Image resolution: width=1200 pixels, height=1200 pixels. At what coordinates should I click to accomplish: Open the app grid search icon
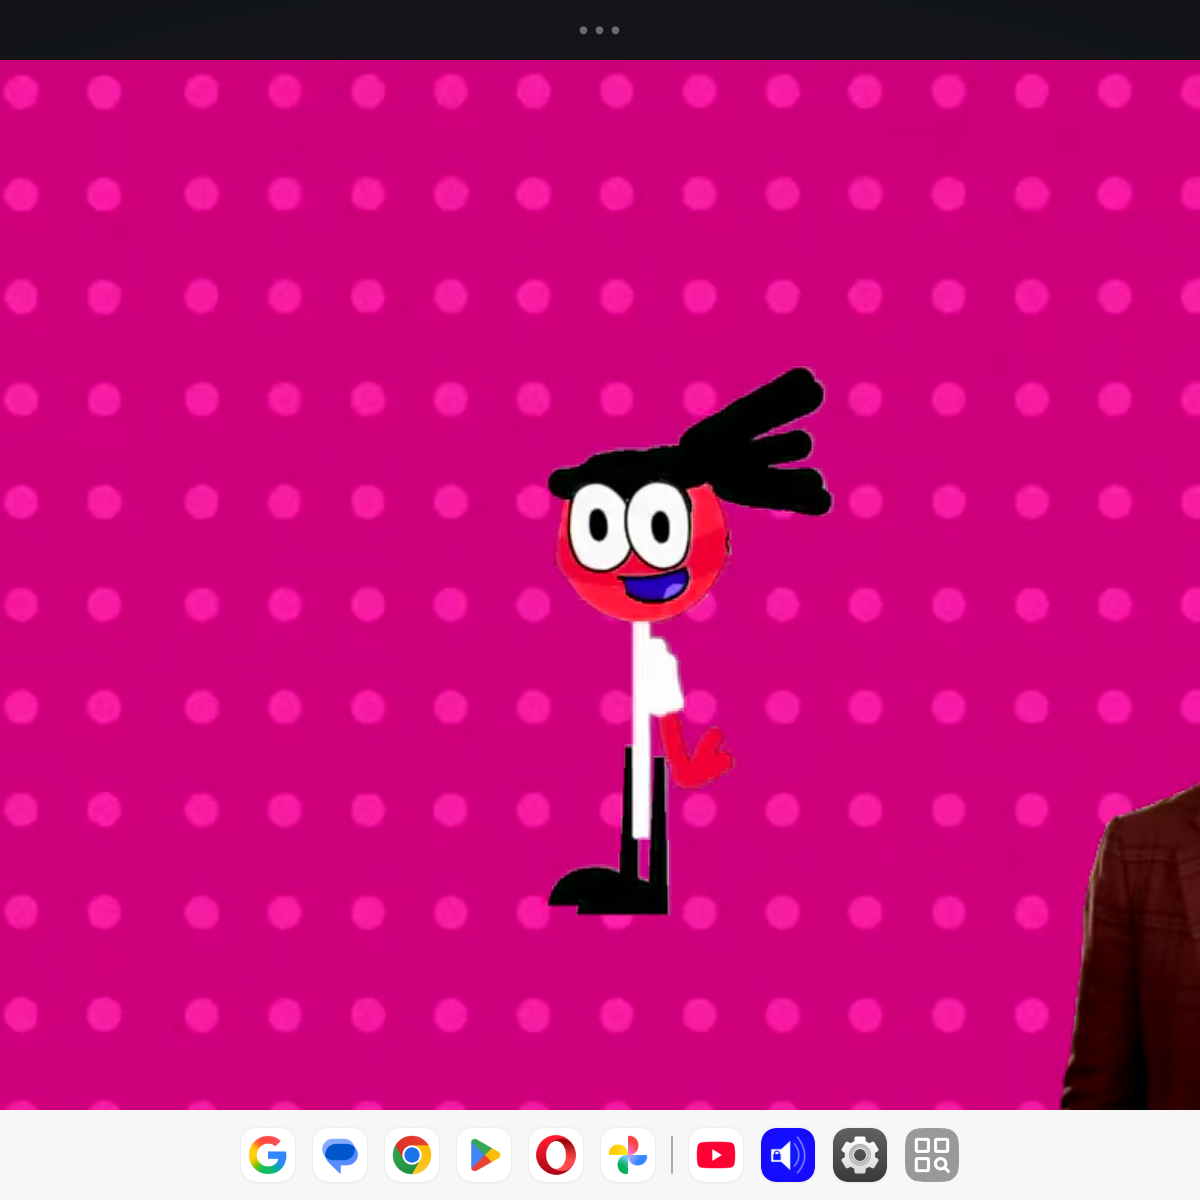932,1155
